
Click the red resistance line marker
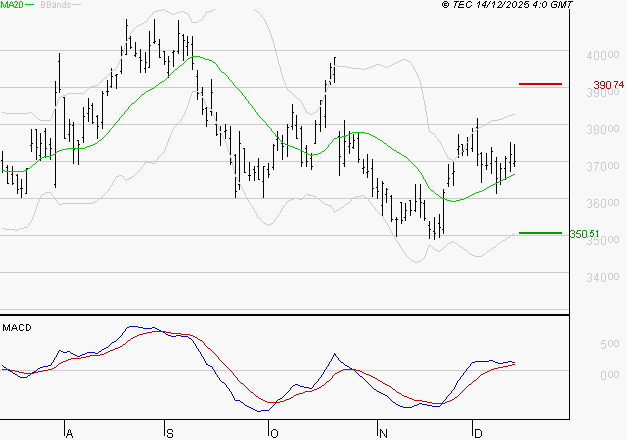point(540,84)
